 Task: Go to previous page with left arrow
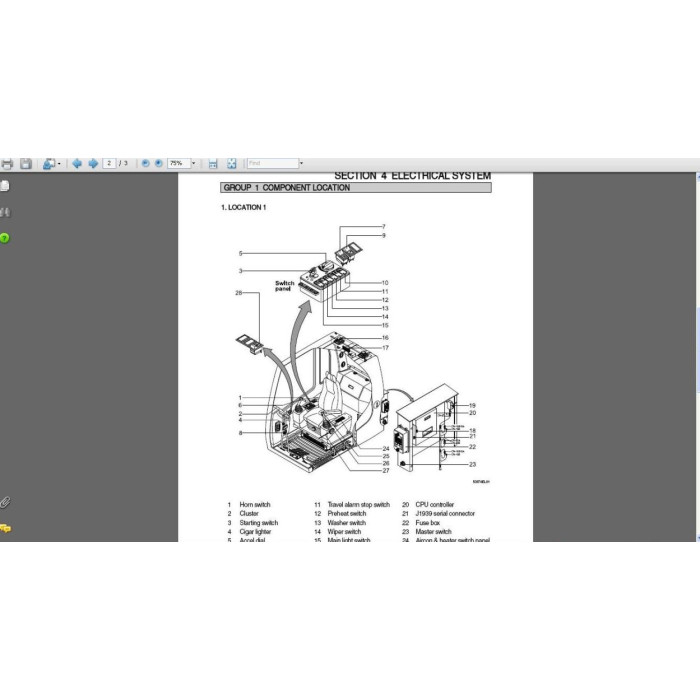(x=77, y=163)
